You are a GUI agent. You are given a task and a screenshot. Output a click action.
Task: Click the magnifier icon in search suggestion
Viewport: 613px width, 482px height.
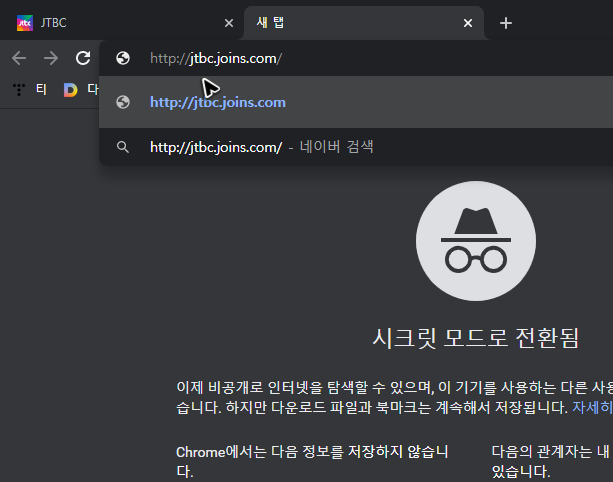point(123,147)
